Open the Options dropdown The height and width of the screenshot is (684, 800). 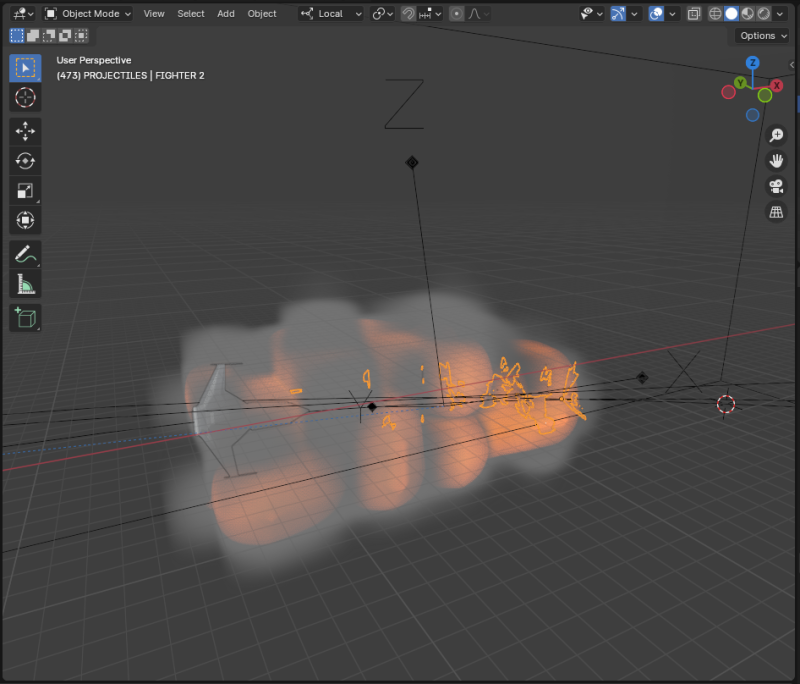763,36
